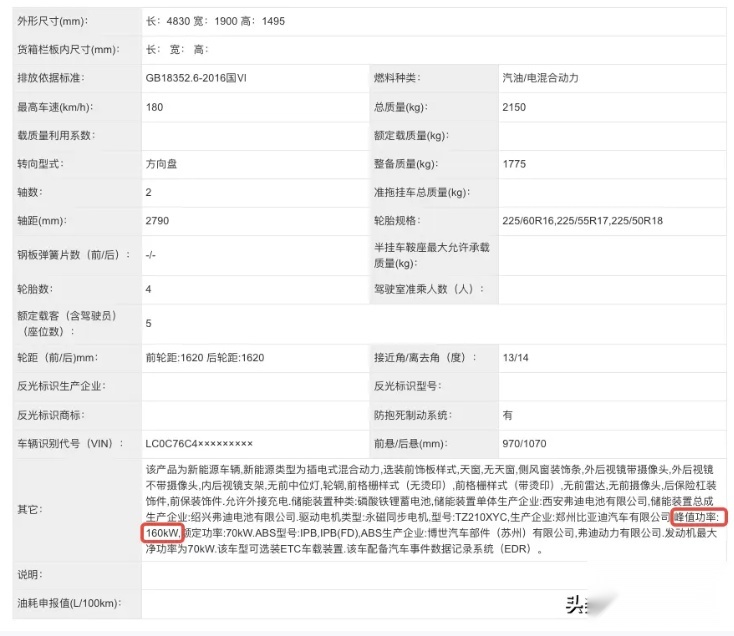Click the 燃料种类 label
The image size is (734, 636).
point(397,78)
